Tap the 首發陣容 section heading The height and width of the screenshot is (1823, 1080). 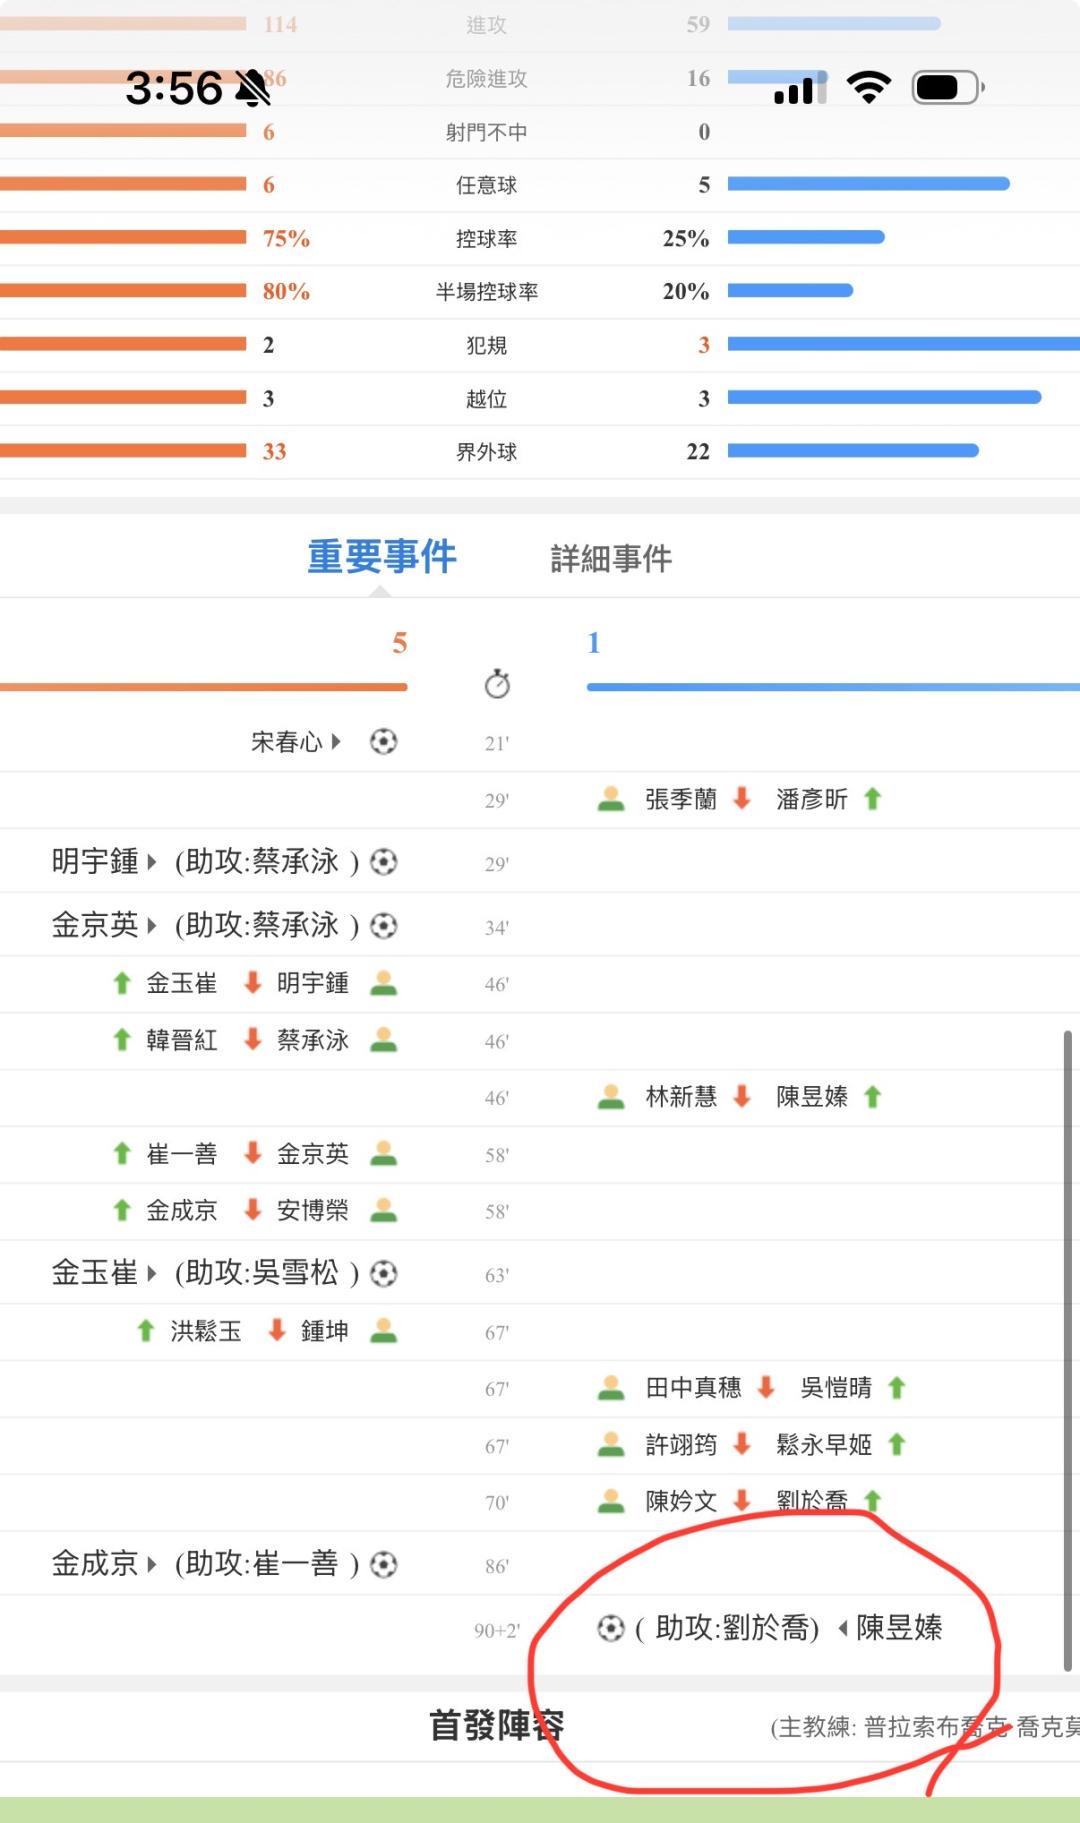click(497, 1726)
